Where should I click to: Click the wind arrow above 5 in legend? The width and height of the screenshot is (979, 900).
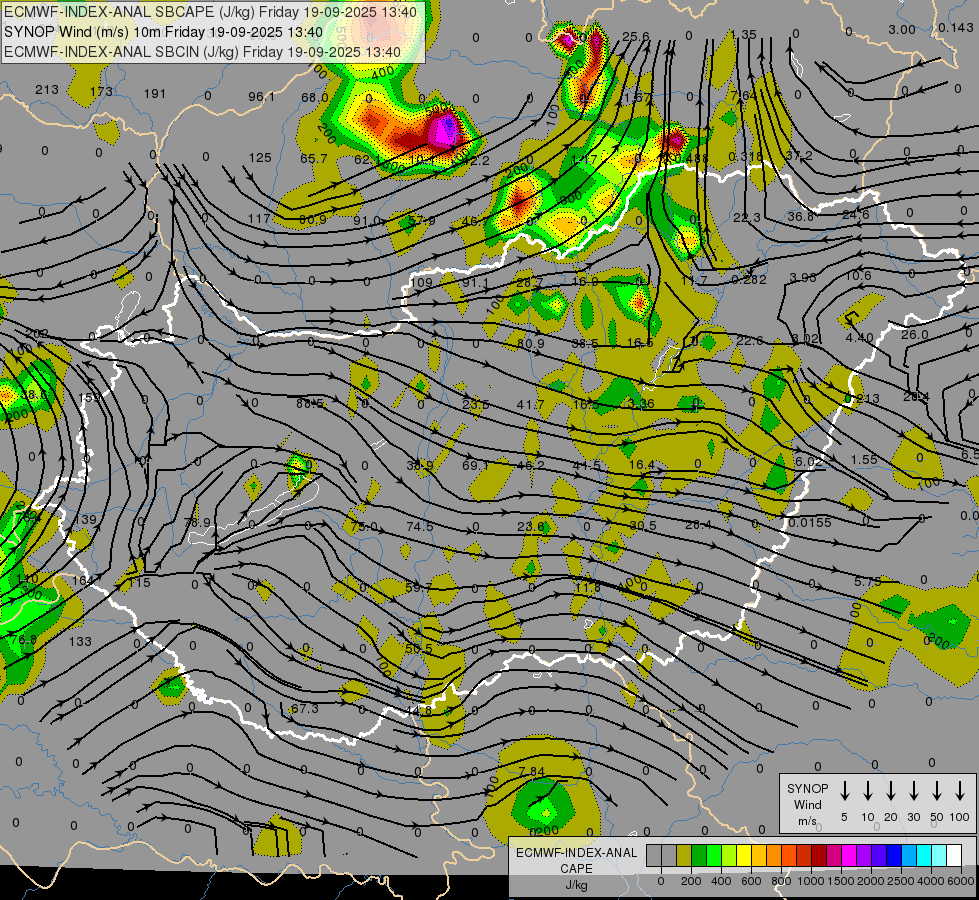[x=845, y=791]
